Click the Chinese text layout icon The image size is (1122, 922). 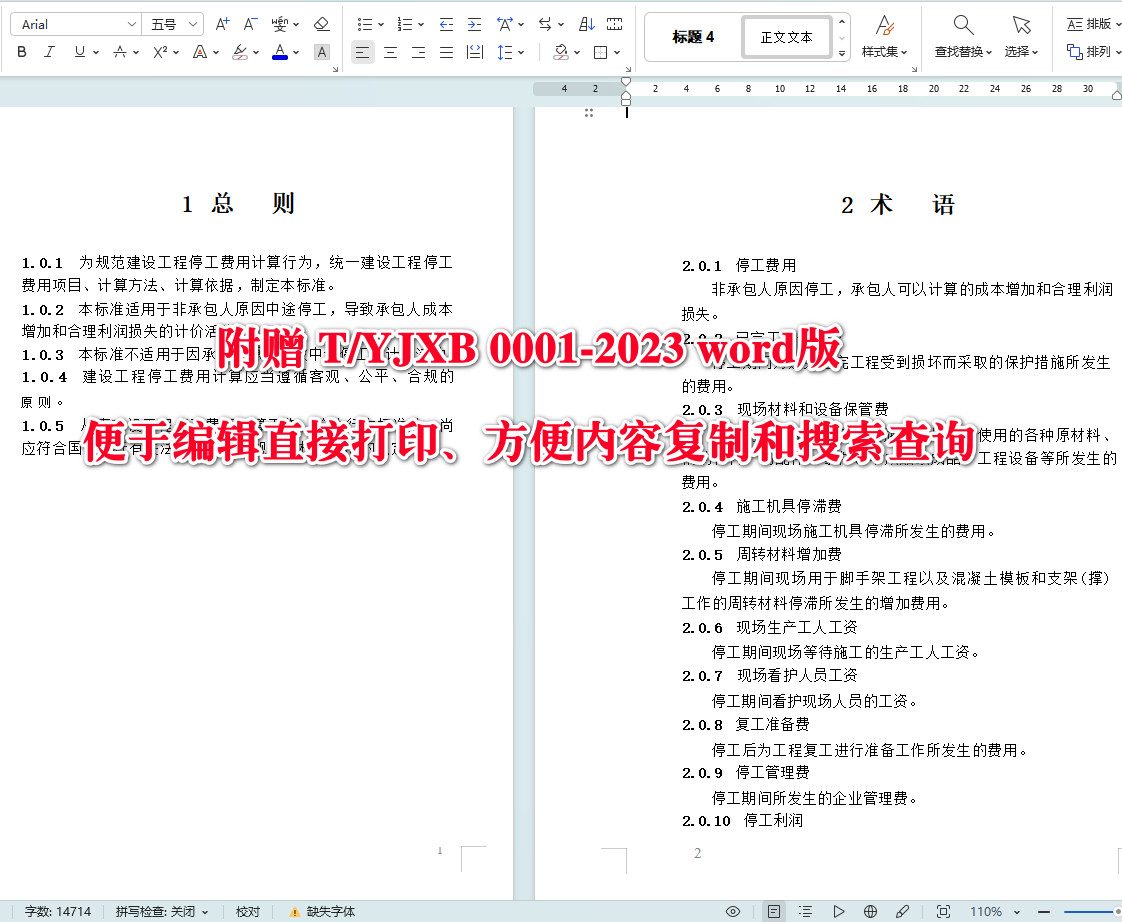505,24
